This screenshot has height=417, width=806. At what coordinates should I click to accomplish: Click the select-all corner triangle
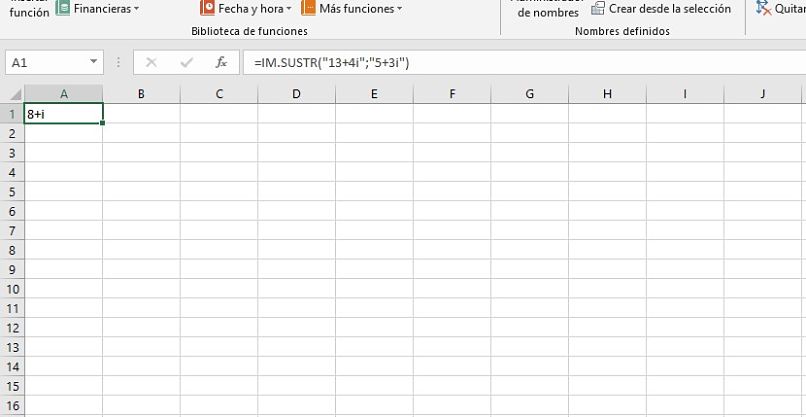click(x=16, y=94)
